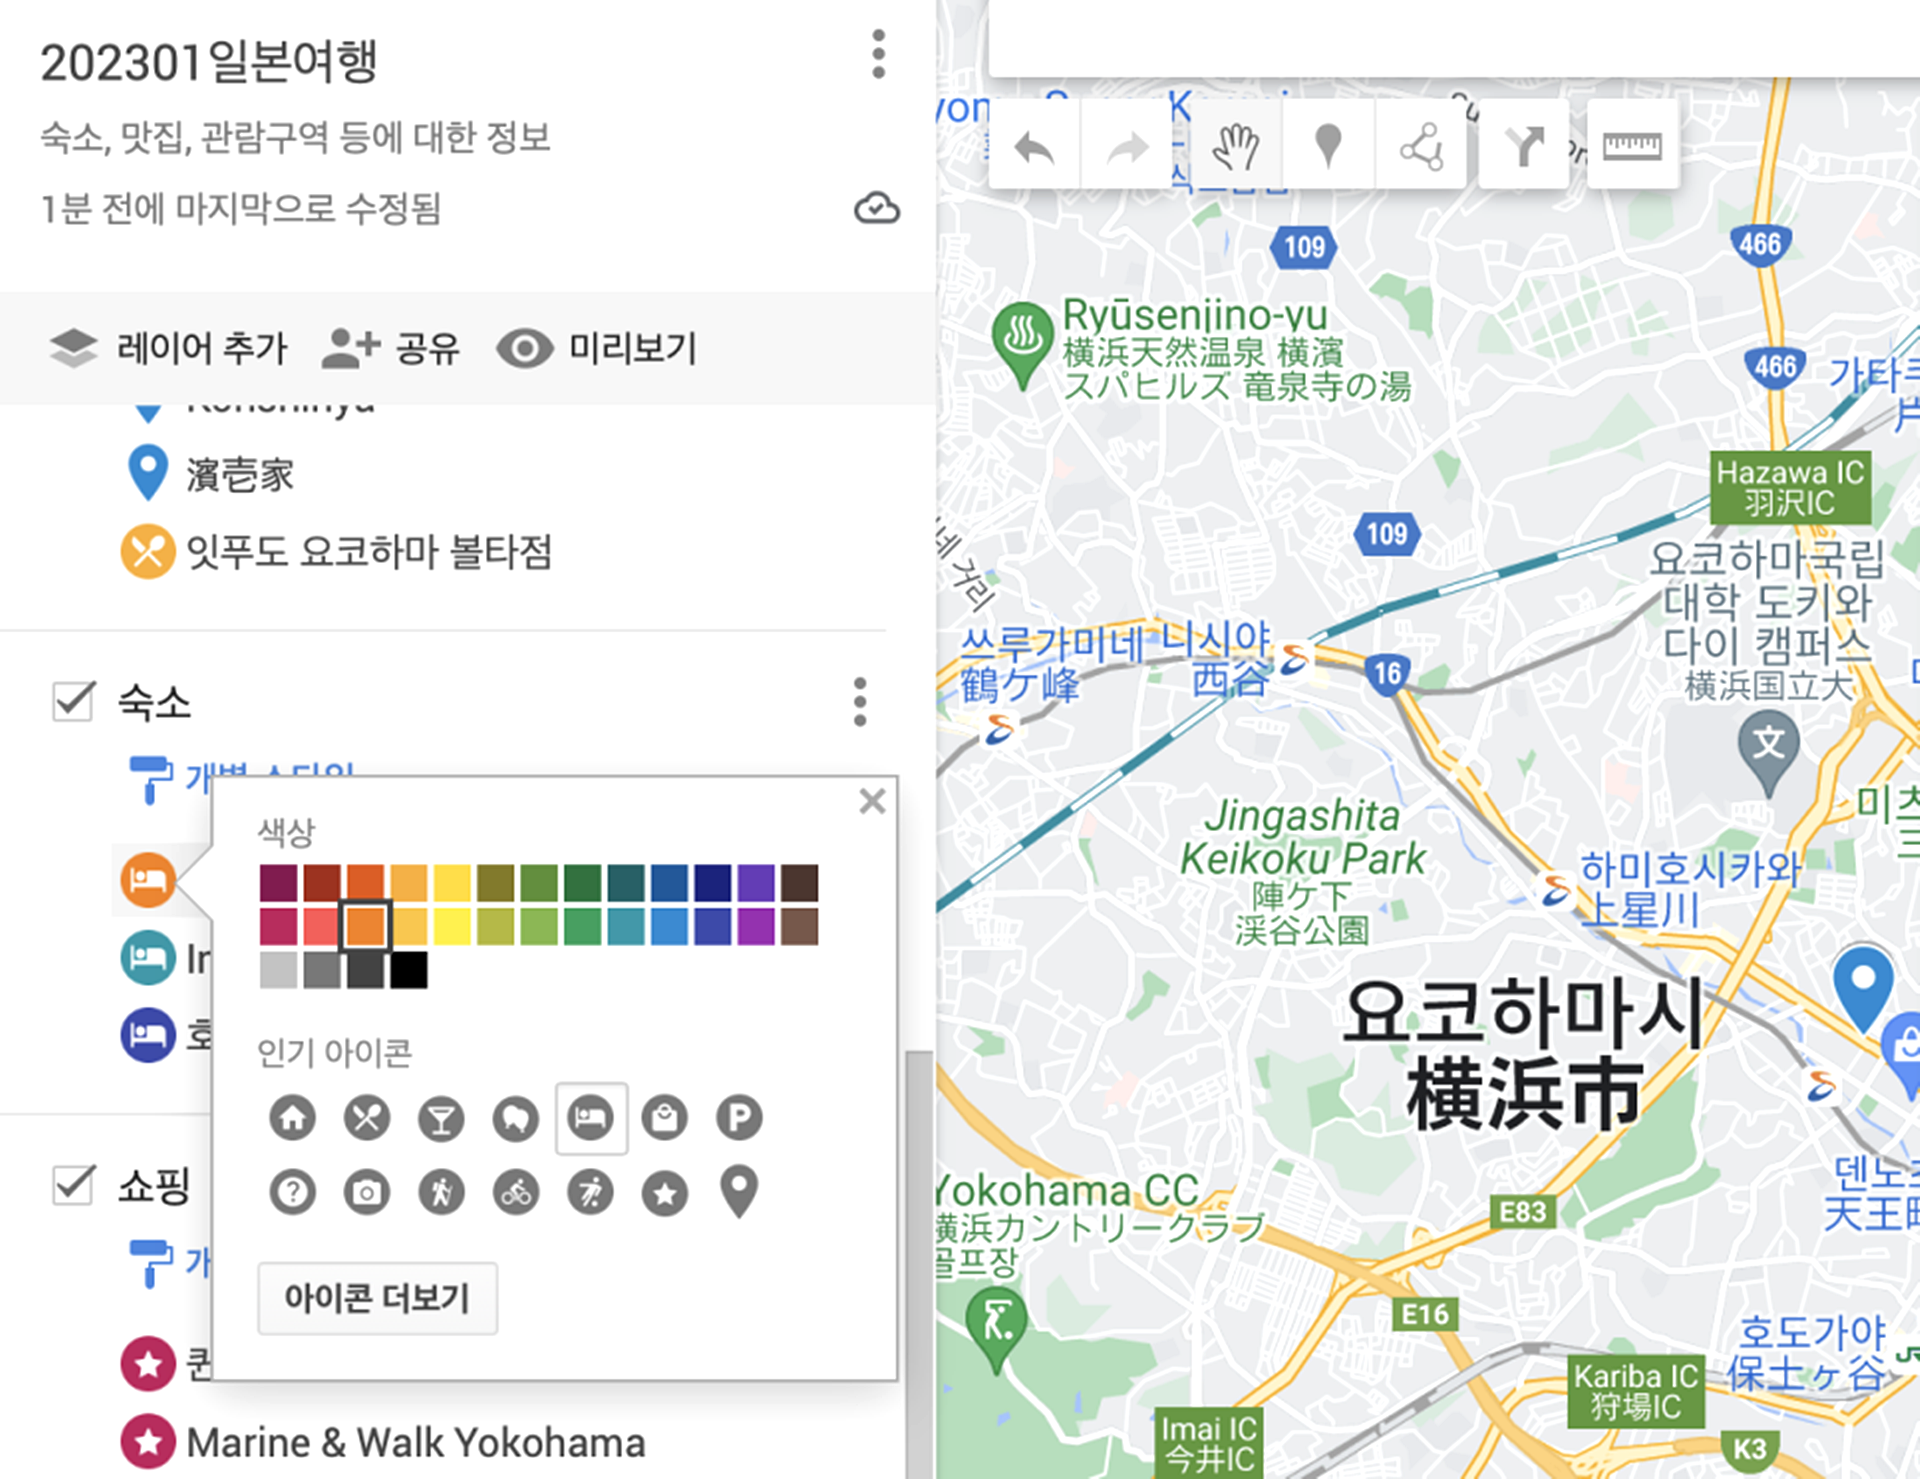Viewport: 1920px width, 1479px height.
Task: Click 아이콘 더보기 button
Action: (x=377, y=1298)
